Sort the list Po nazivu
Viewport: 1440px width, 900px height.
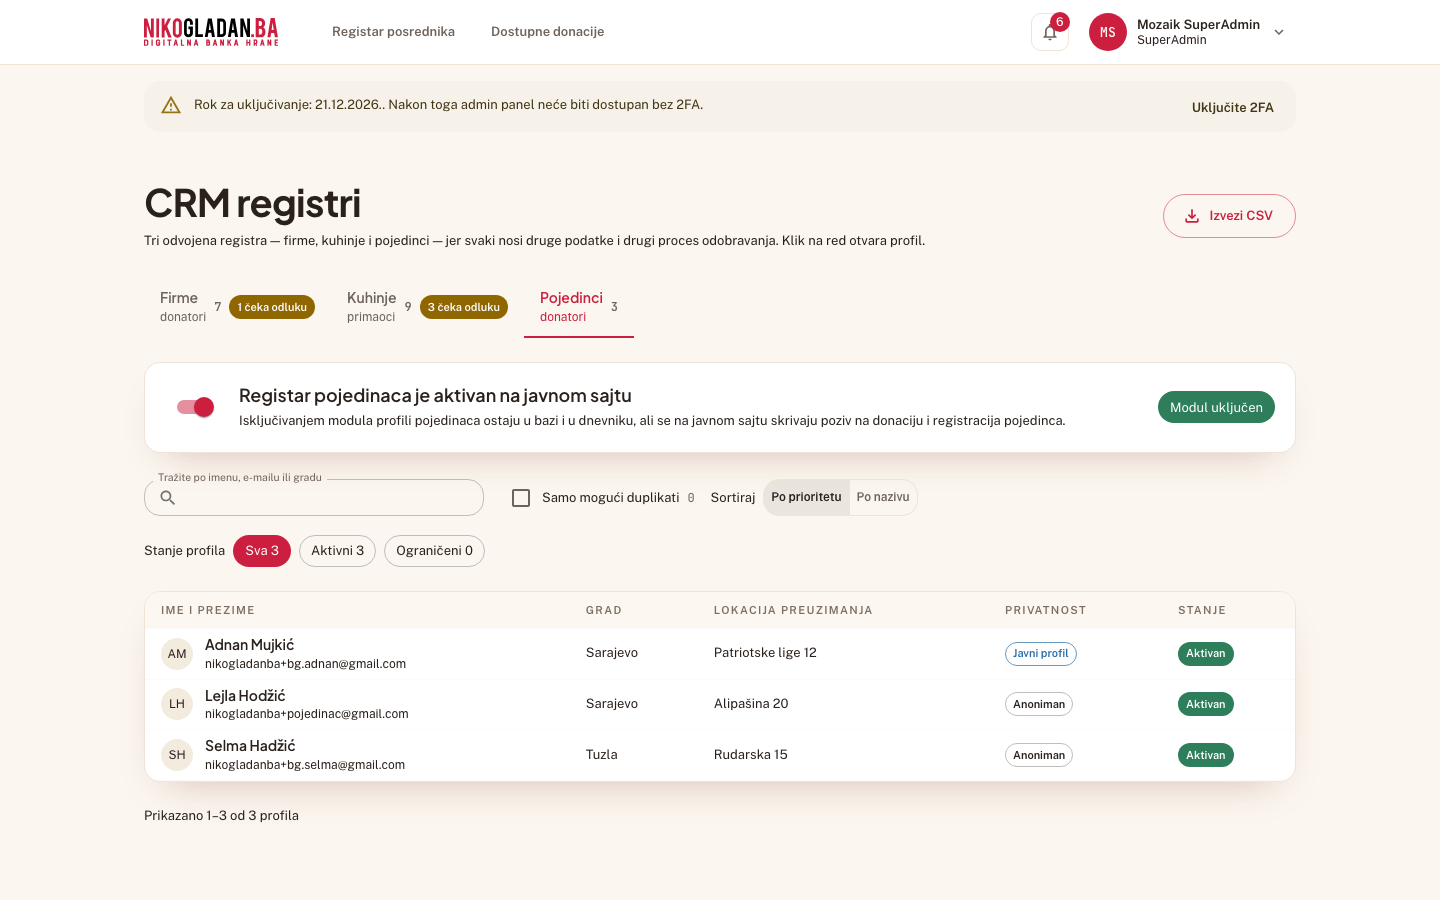point(883,497)
